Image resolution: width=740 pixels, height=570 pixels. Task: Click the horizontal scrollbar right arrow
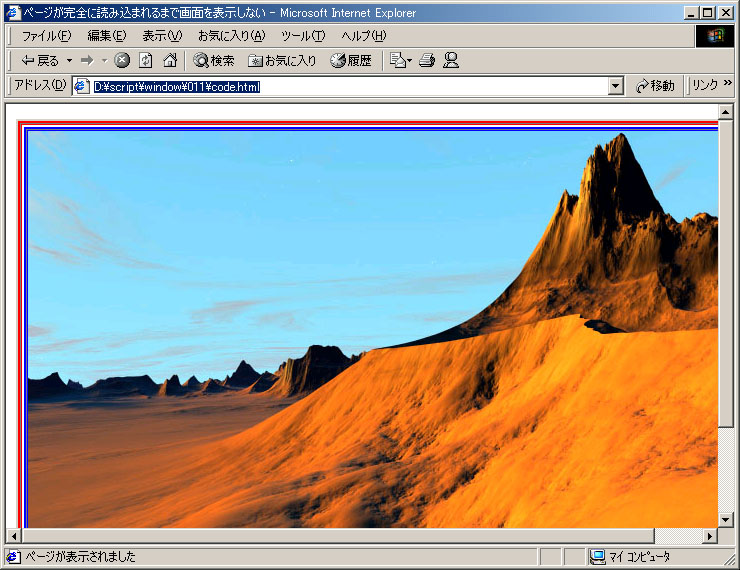pos(709,536)
